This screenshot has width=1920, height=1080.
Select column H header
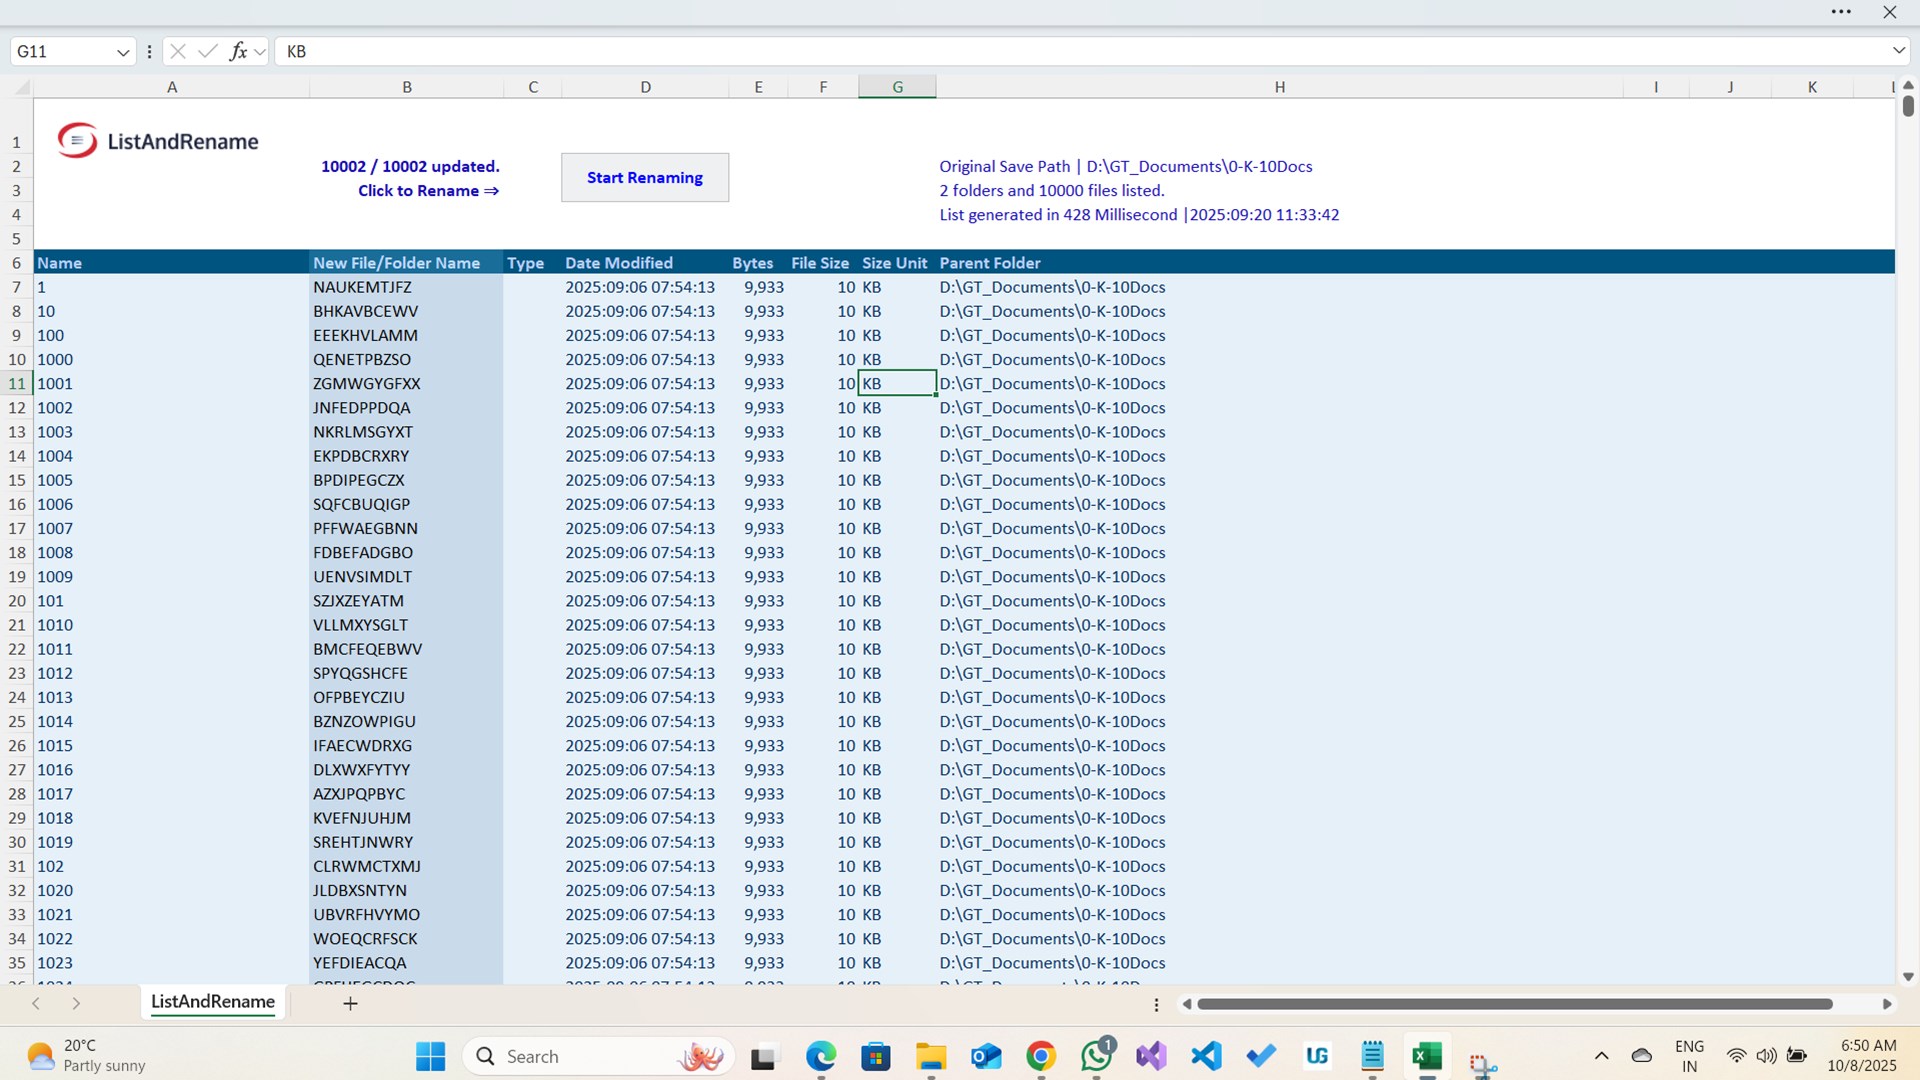pos(1280,88)
